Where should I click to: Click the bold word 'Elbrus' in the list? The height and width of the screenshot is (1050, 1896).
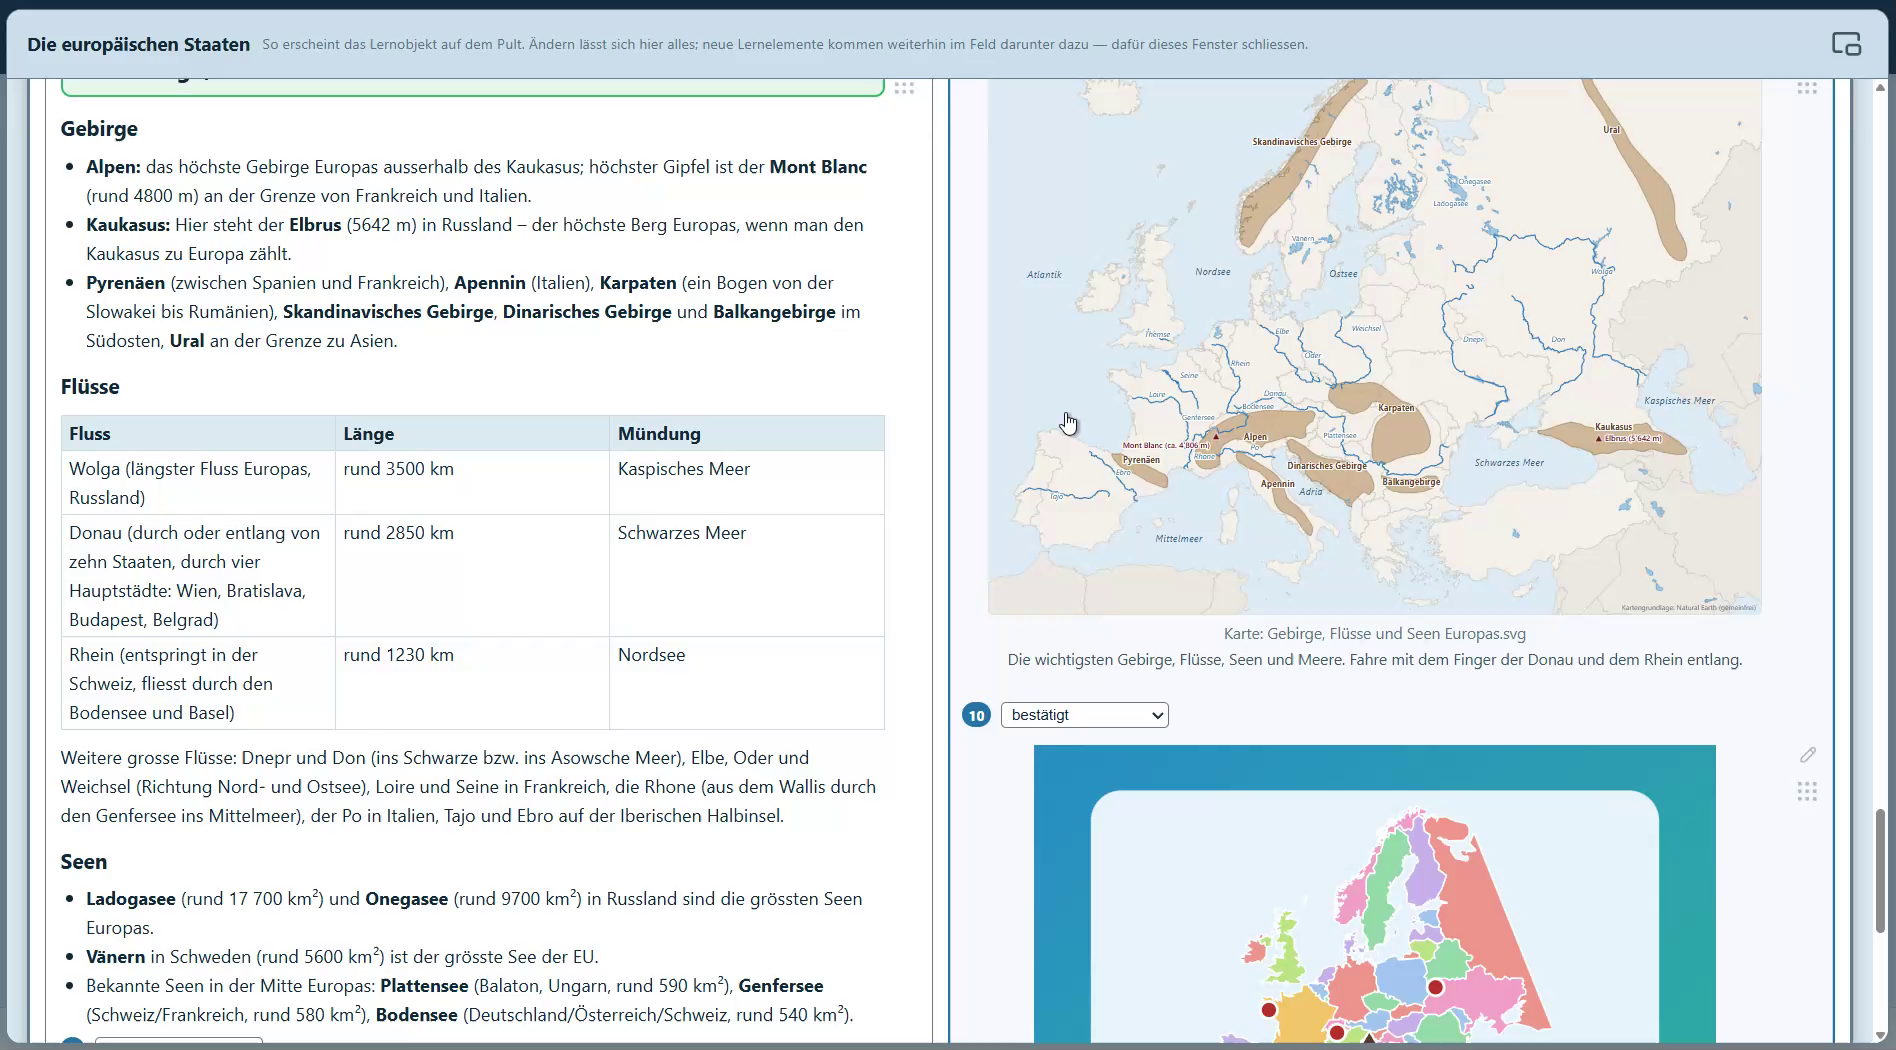(315, 225)
